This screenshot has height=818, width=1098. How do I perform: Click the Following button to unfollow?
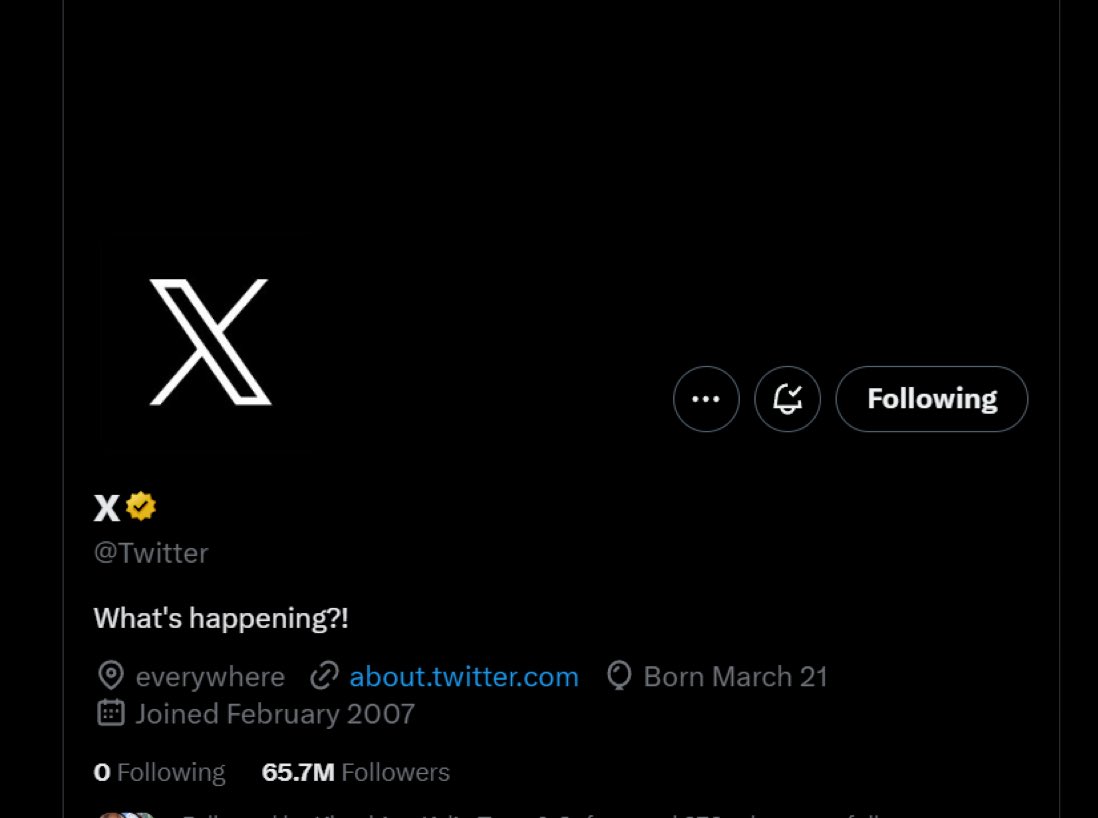click(931, 399)
